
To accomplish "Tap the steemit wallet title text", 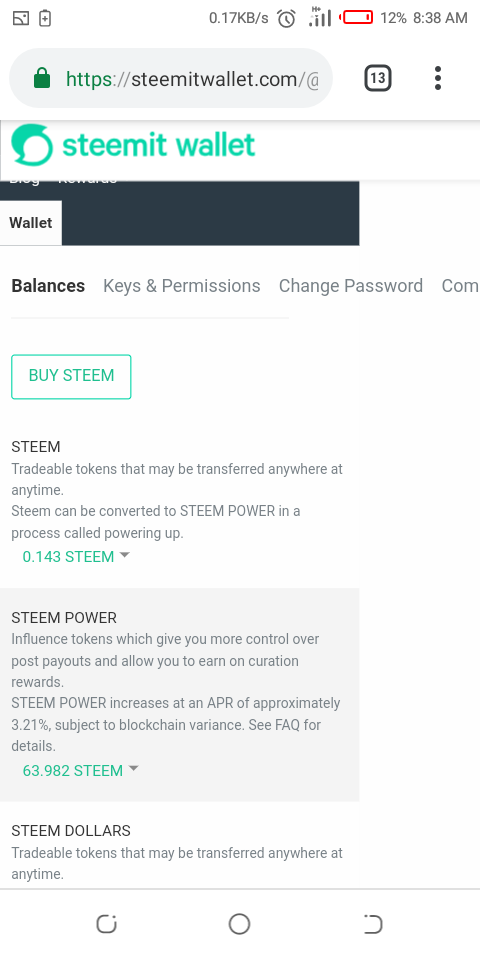I will pos(159,145).
